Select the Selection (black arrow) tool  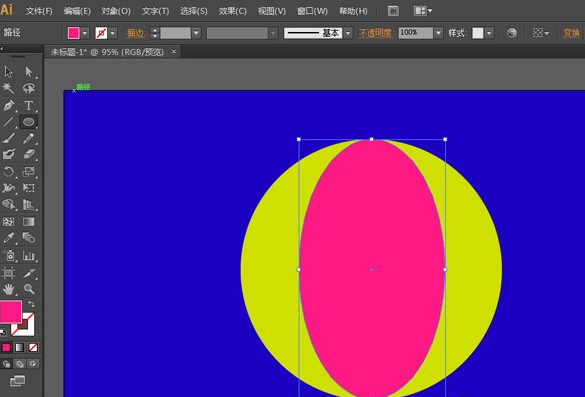pos(9,71)
